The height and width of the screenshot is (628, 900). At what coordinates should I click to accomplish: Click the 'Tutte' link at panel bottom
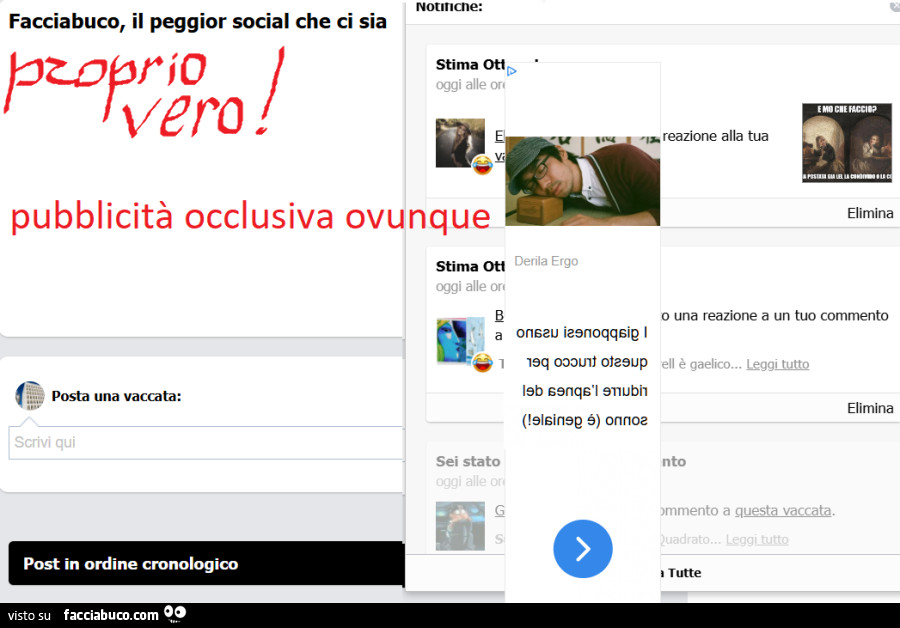tap(684, 573)
